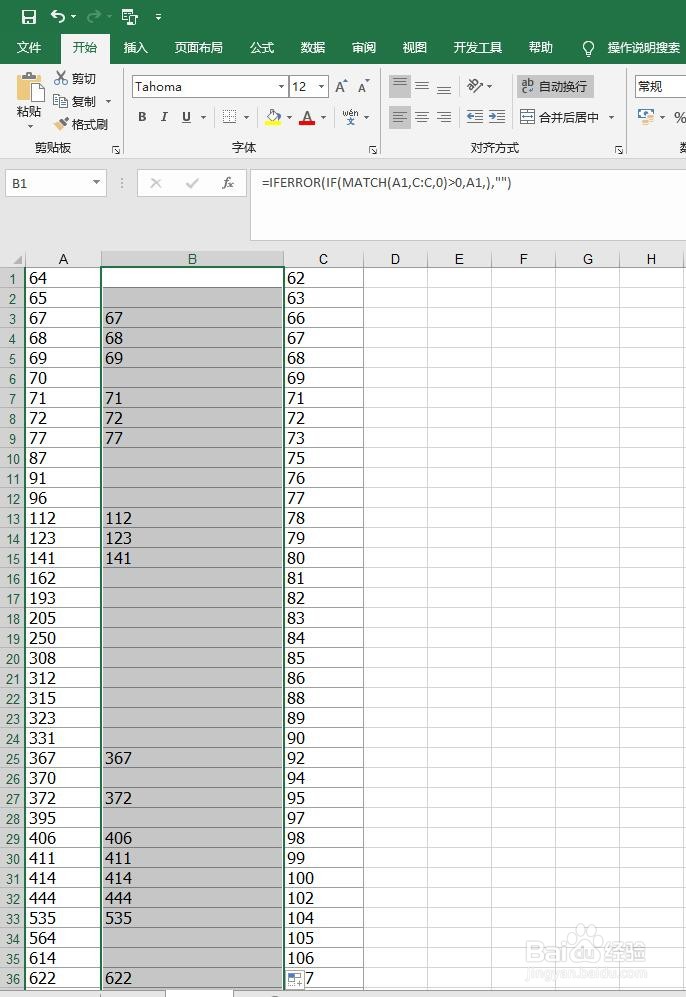Viewport: 686px width, 997px height.
Task: Open the font size 12 dropdown
Action: click(x=322, y=86)
